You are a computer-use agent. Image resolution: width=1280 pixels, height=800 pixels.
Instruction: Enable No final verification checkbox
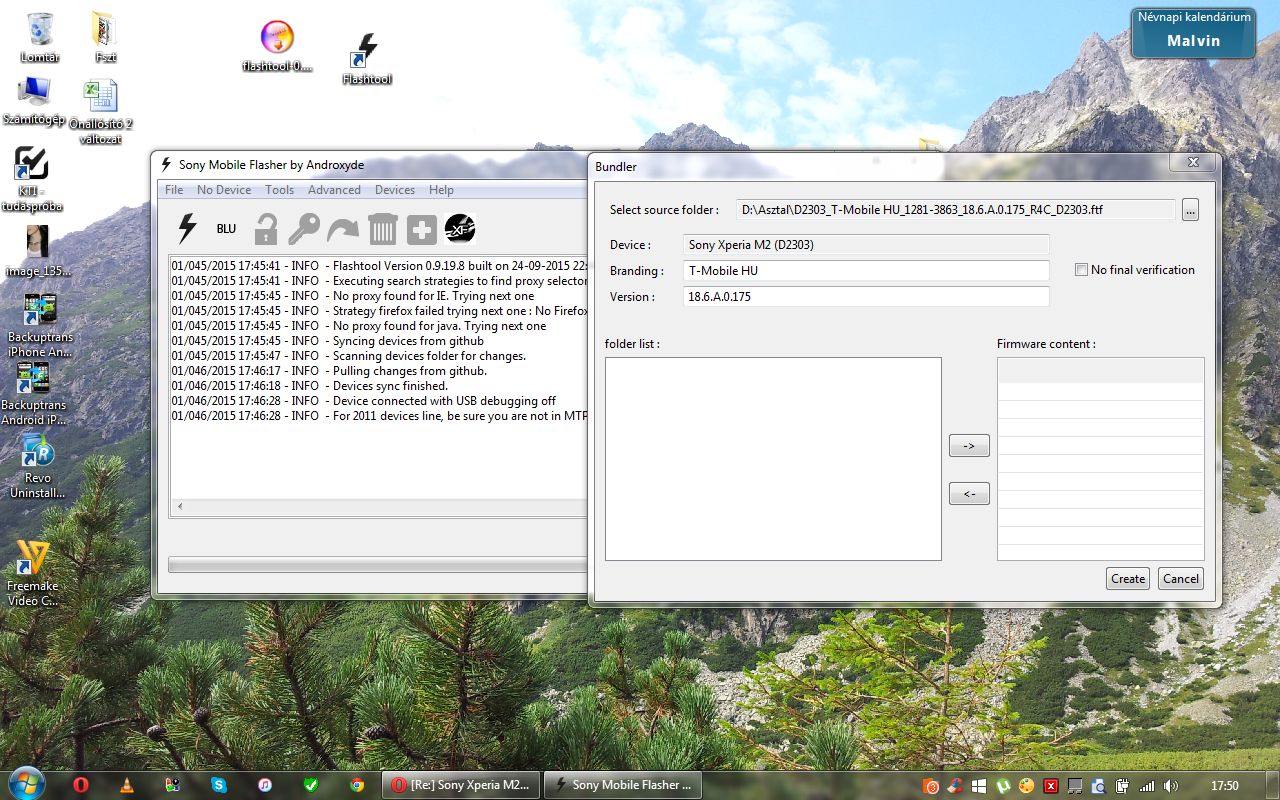click(x=1081, y=270)
